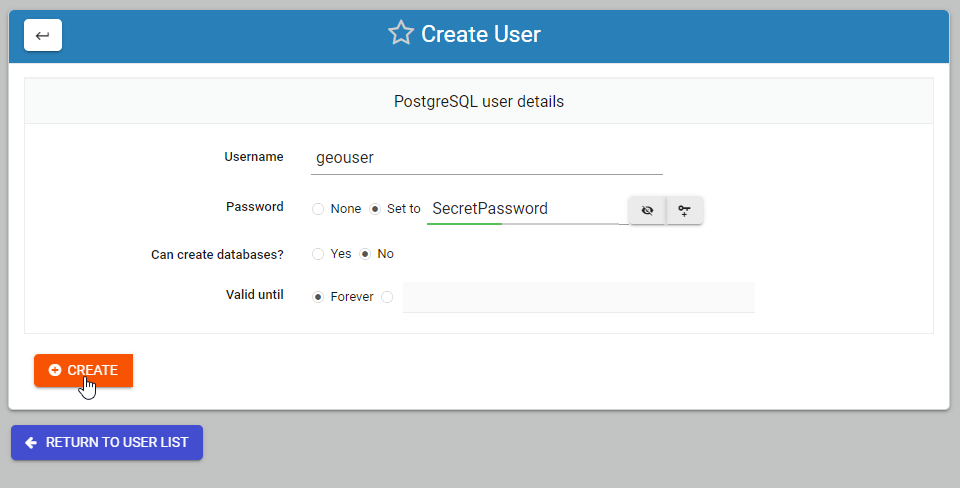Click the back arrow button in header
The image size is (960, 488).
click(x=43, y=35)
